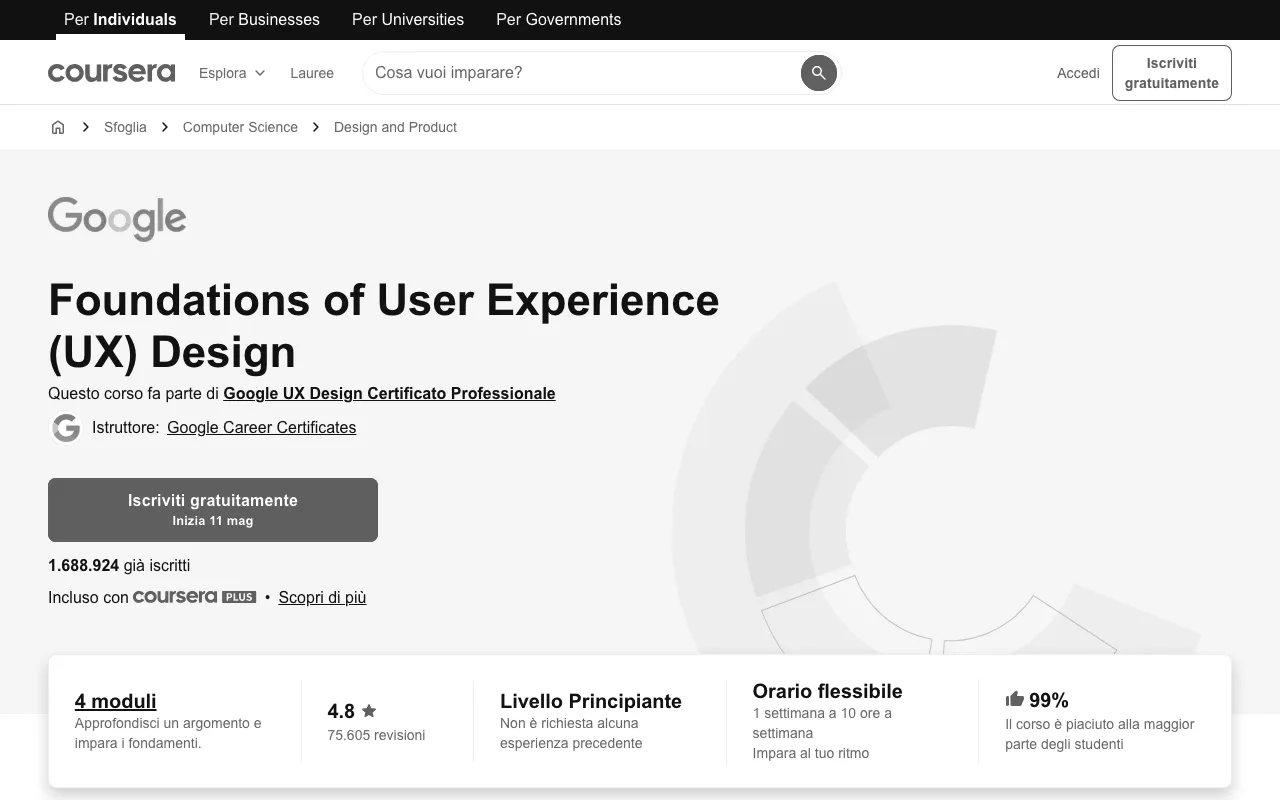1280x800 pixels.
Task: Click the course title Foundations of User Experience
Action: tap(384, 326)
